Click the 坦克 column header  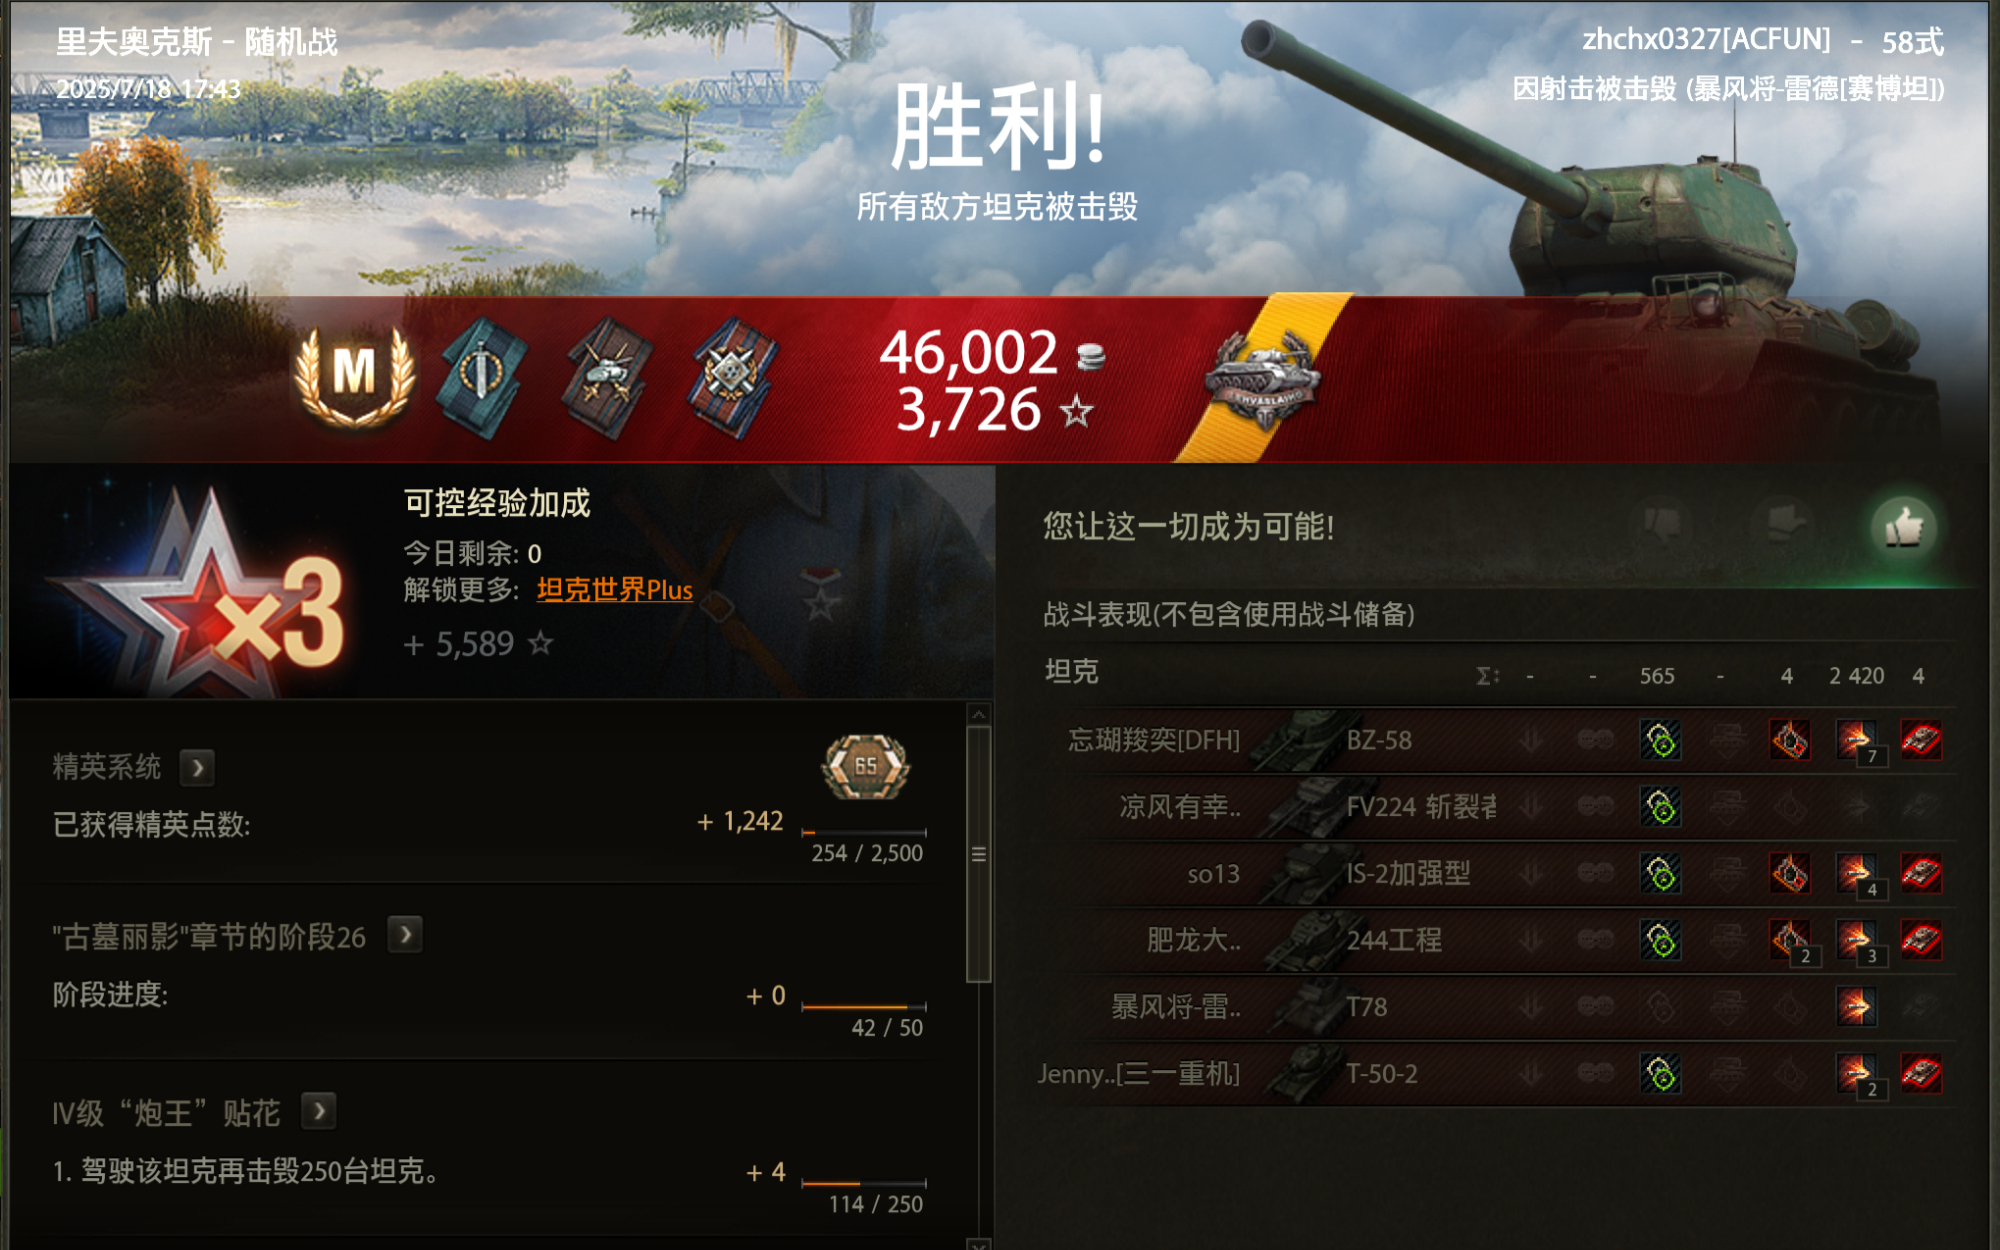click(x=1071, y=672)
